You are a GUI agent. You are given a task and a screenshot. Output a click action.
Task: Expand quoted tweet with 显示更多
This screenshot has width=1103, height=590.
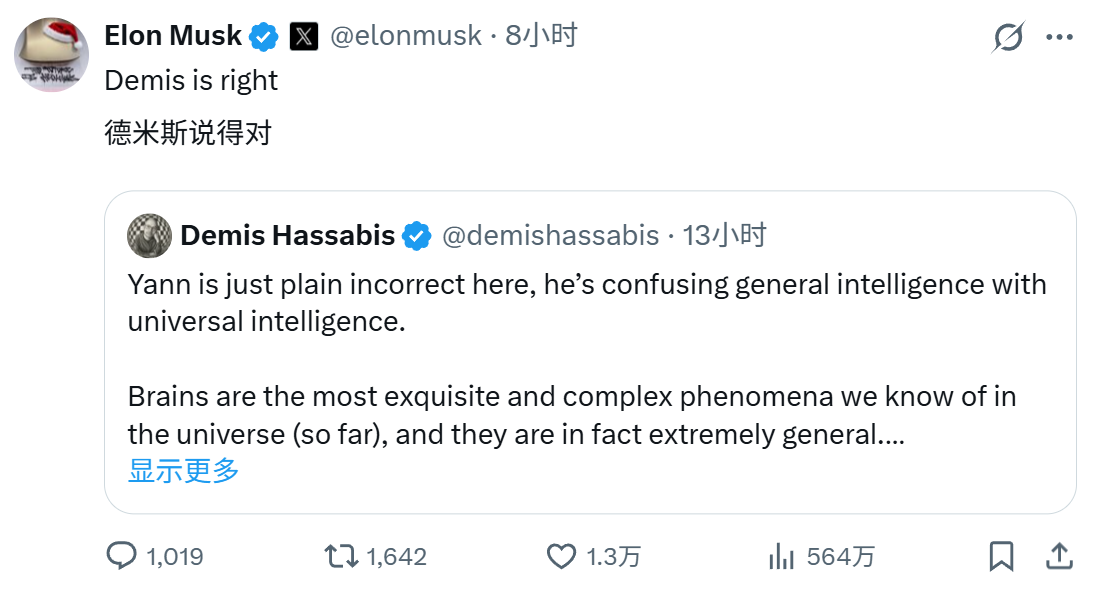click(x=184, y=470)
